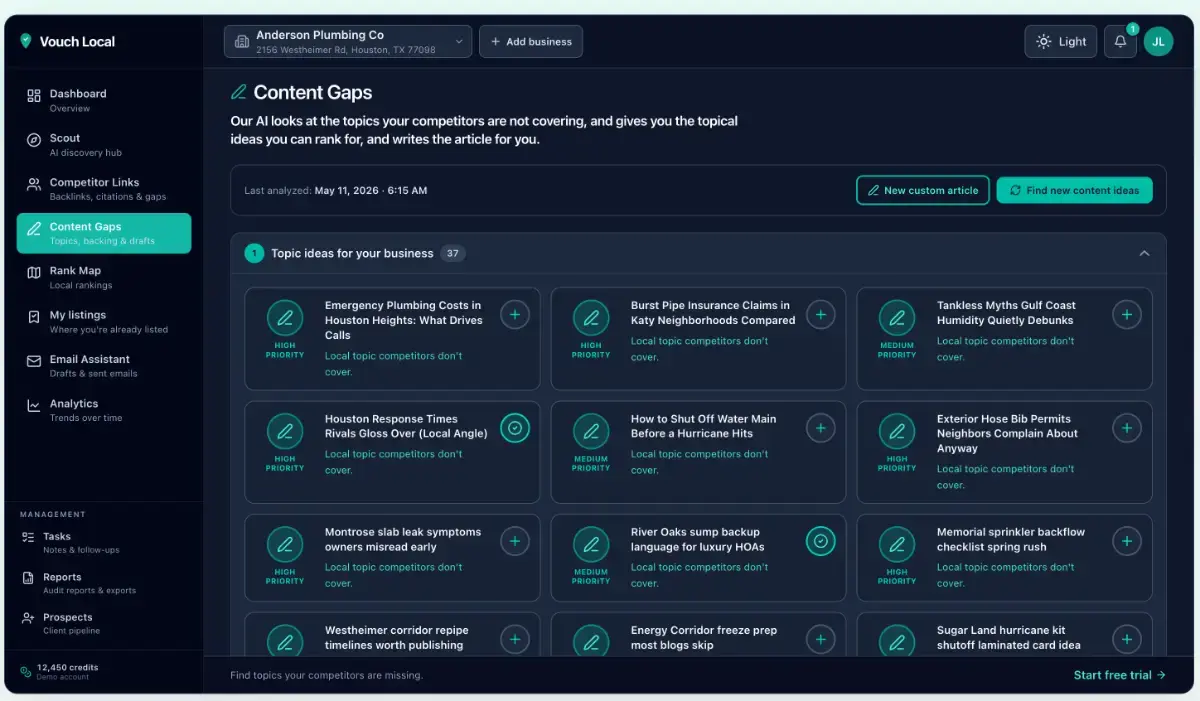Open Houston Response Times Rivals Gloss Over title
Image resolution: width=1200 pixels, height=701 pixels.
pyautogui.click(x=406, y=426)
